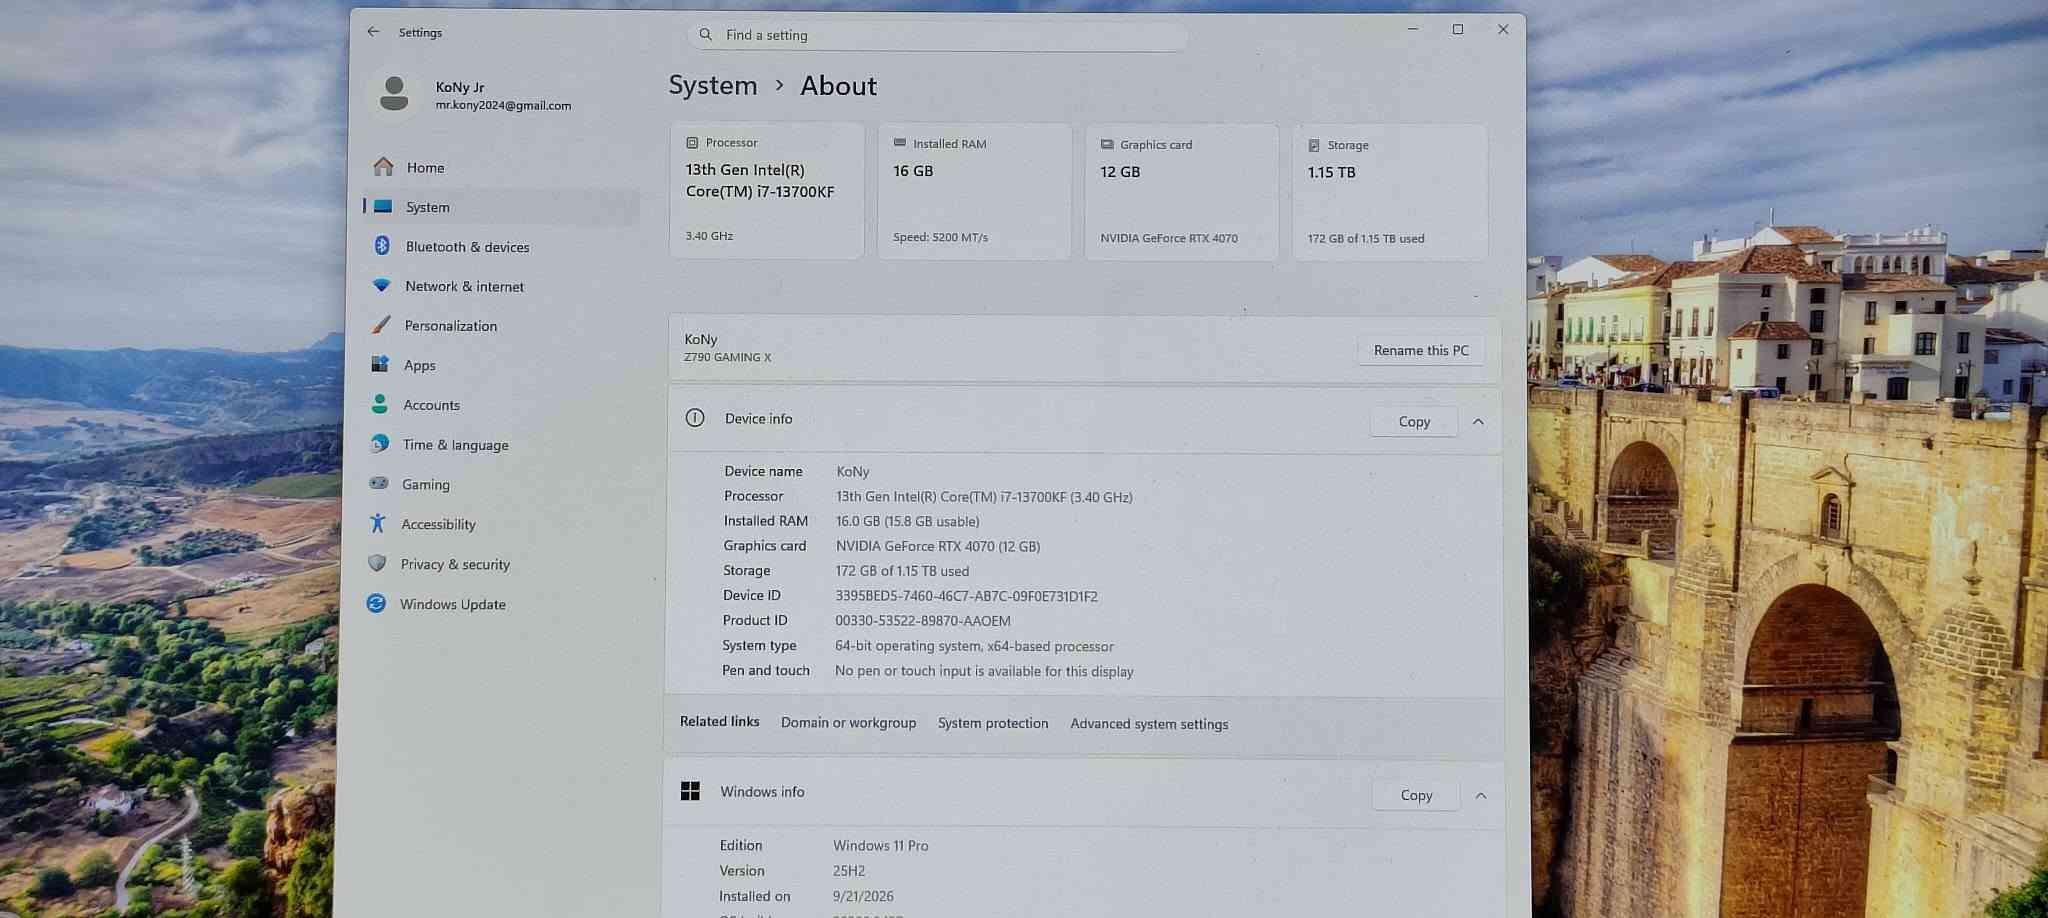Screen dimensions: 2048x918
Task: Click the Device info circle icon
Action: [x=695, y=418]
